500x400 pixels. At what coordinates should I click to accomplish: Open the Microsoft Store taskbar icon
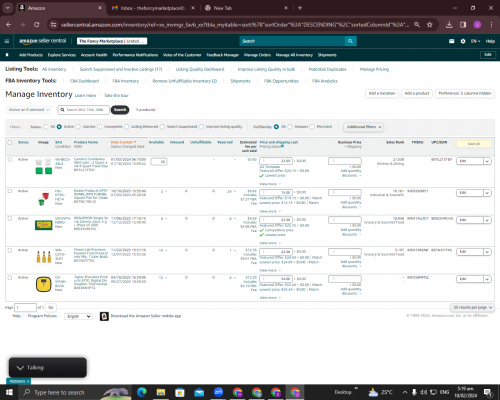tap(180, 392)
